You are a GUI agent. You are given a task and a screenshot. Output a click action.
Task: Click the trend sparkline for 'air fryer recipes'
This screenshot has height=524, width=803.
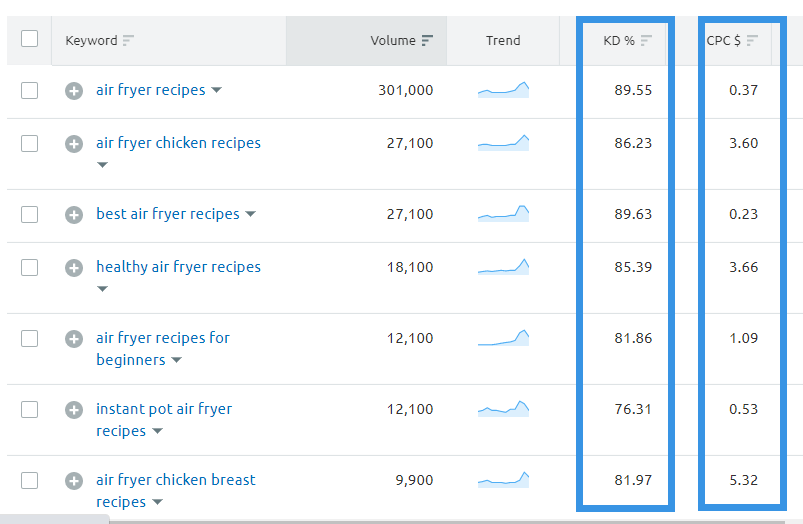503,91
